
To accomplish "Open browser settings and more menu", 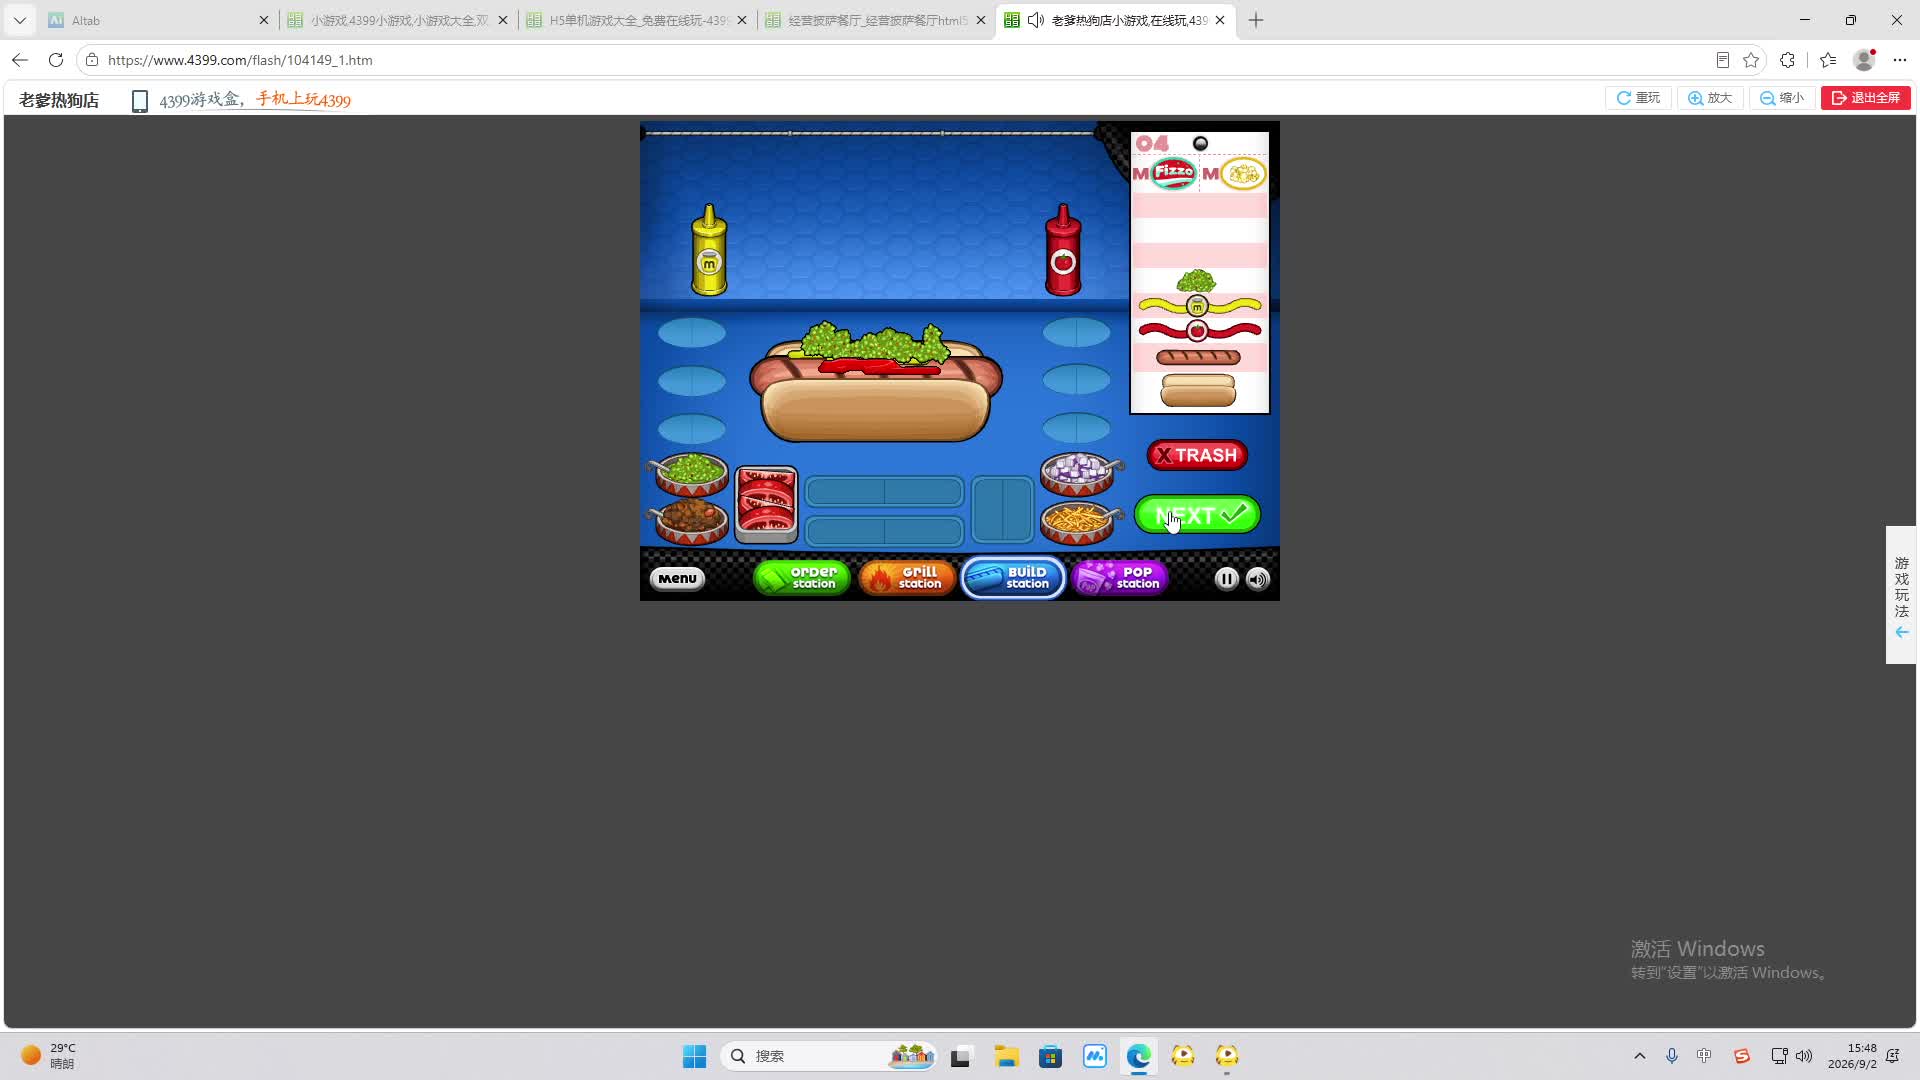I will 1900,60.
